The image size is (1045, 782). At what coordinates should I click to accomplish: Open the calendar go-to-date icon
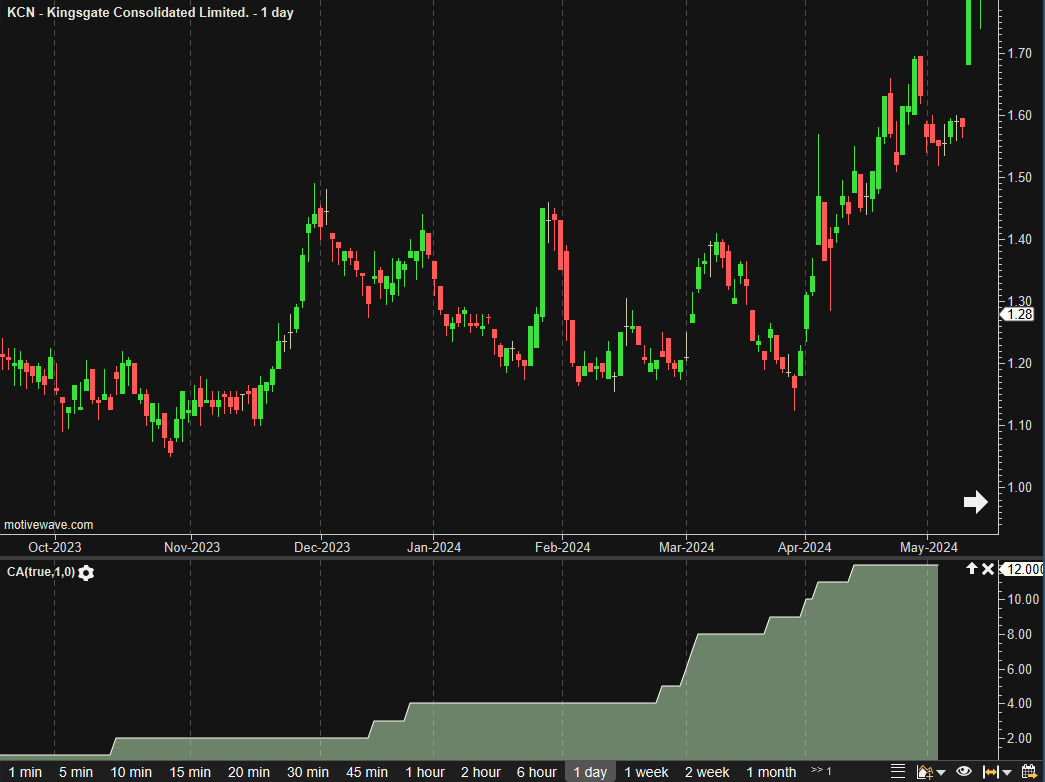[1028, 772]
